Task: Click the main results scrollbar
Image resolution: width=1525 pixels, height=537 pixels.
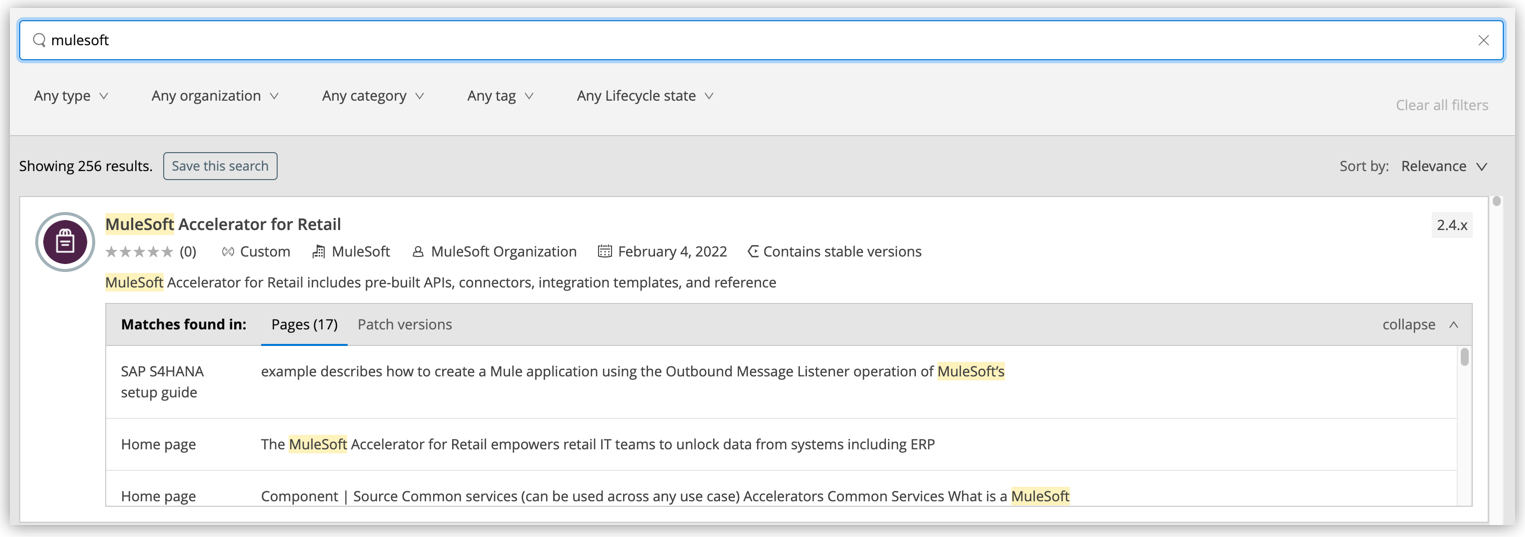Action: 1497,202
